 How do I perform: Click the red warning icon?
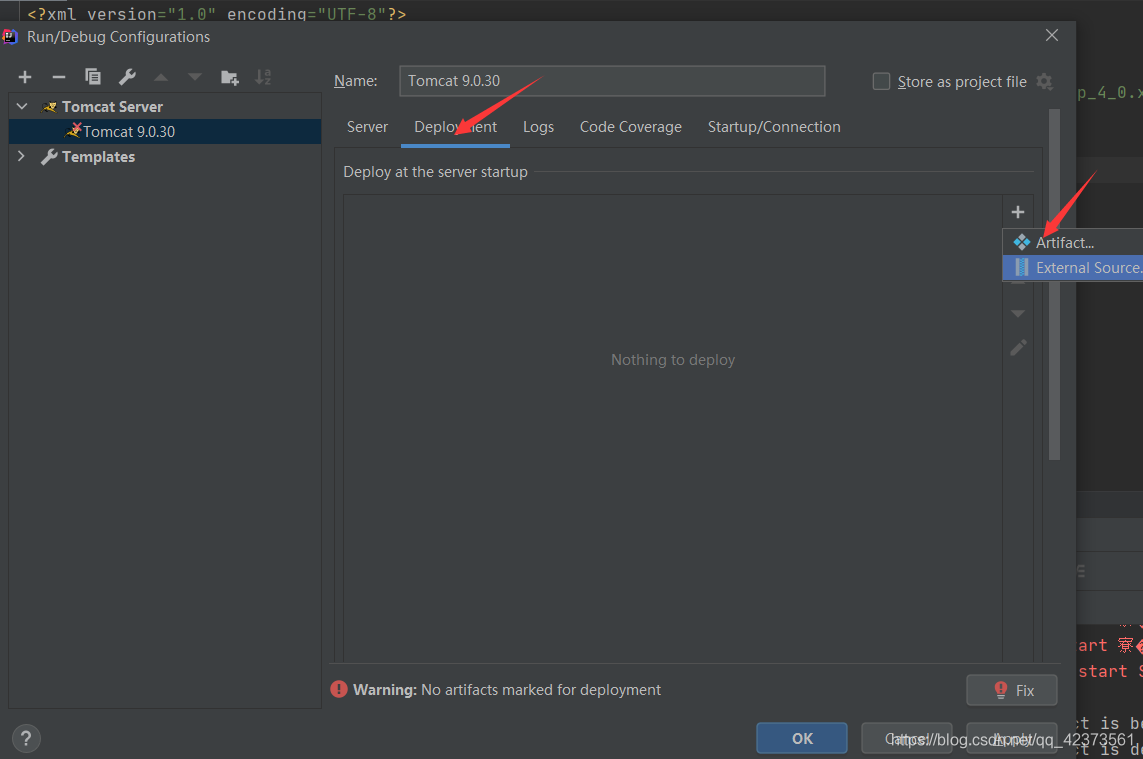coord(339,689)
